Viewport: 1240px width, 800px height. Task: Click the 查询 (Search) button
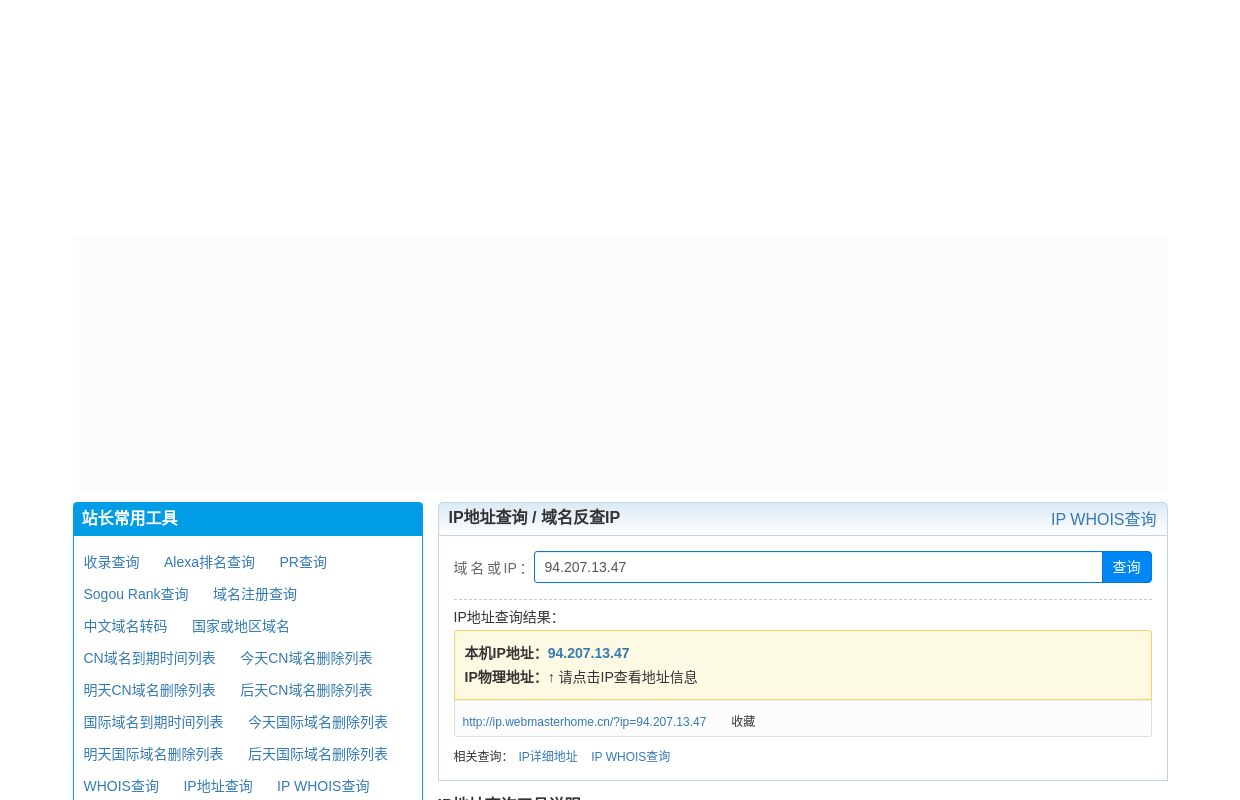[x=1126, y=567]
